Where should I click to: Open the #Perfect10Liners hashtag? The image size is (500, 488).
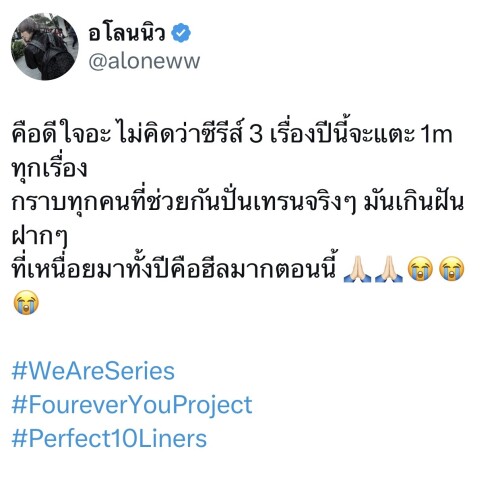(x=109, y=438)
